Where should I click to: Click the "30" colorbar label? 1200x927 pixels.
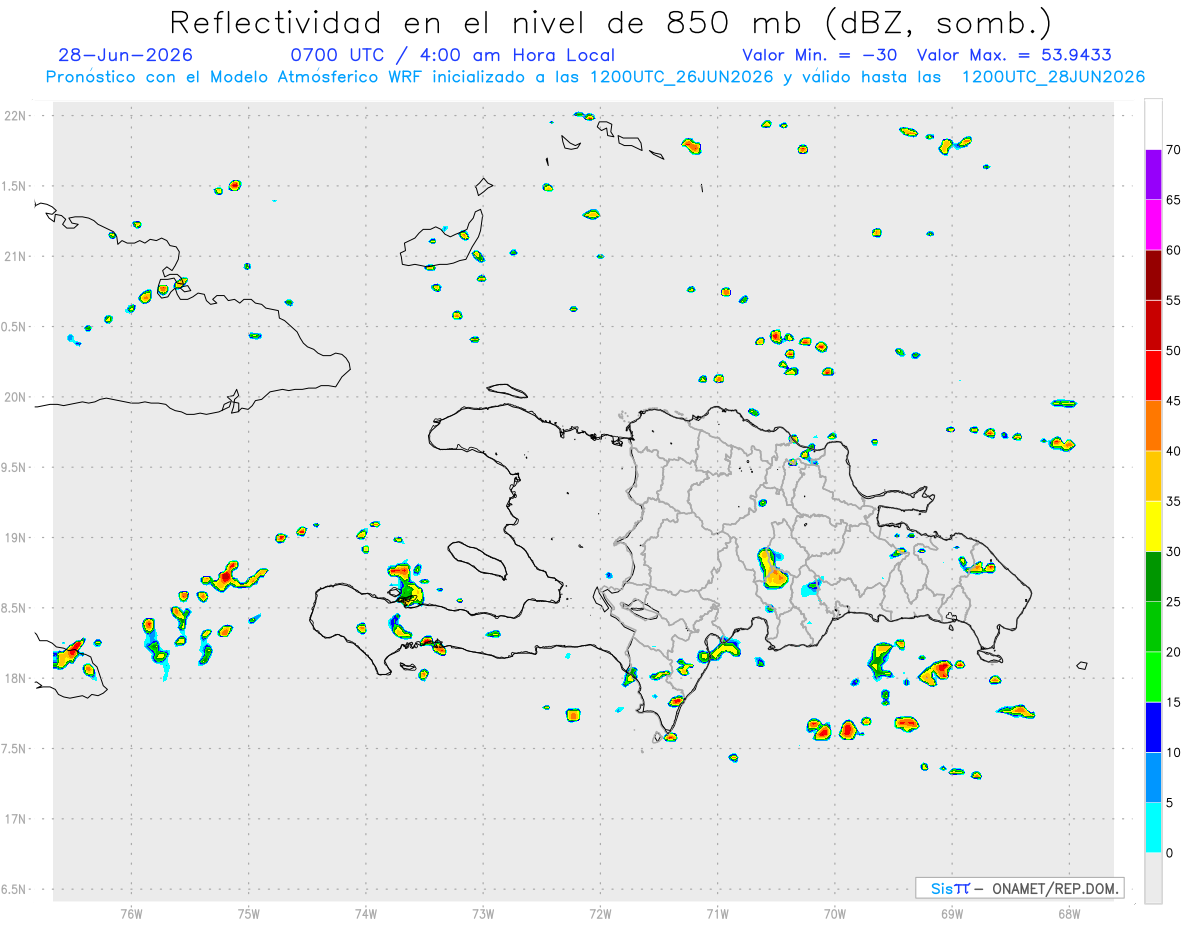(x=1174, y=552)
